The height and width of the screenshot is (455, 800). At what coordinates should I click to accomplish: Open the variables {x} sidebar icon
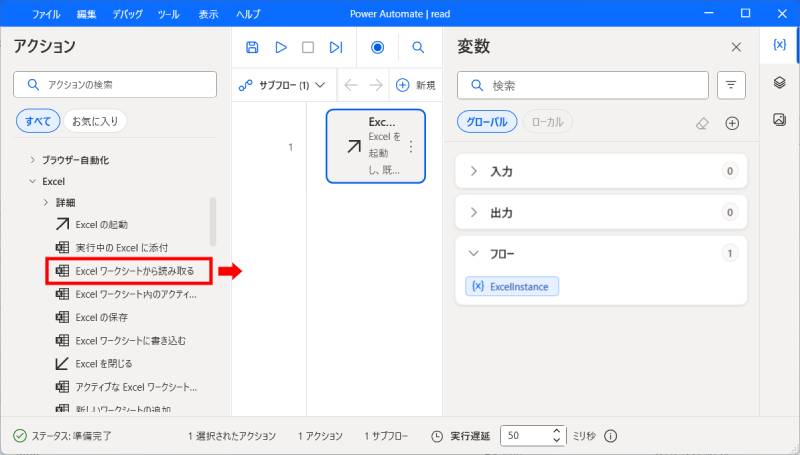pyautogui.click(x=779, y=45)
